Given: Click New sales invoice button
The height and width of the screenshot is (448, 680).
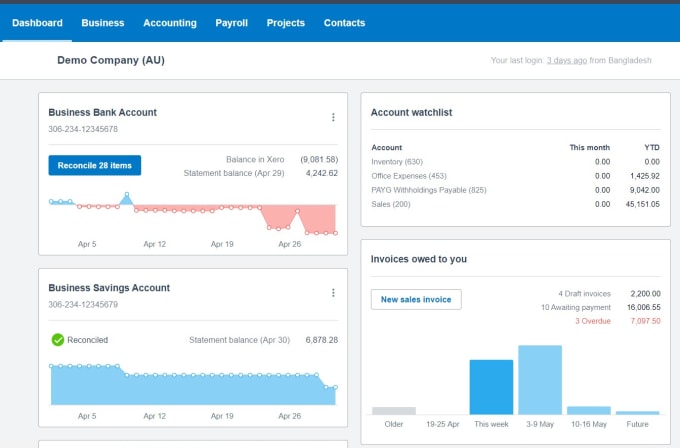Looking at the screenshot, I should tap(416, 299).
